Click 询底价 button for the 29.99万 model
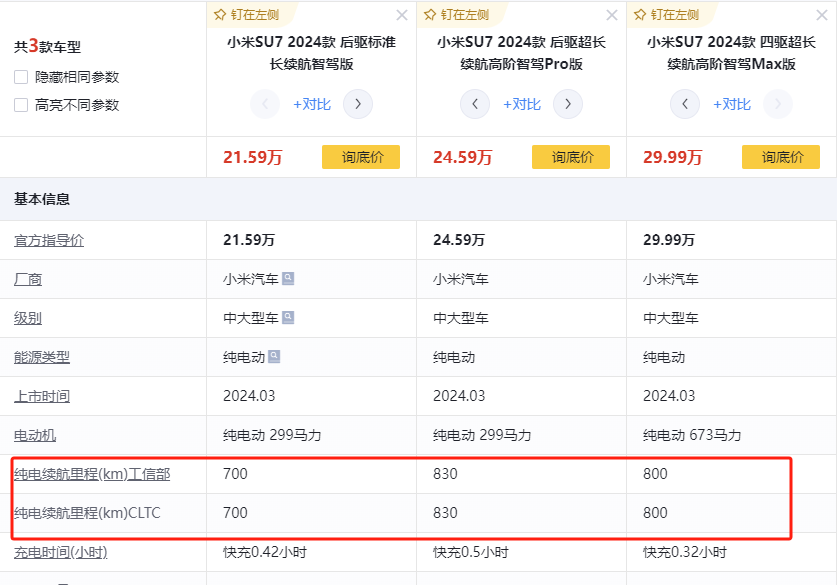Screen dimensions: 837x585 coord(781,157)
